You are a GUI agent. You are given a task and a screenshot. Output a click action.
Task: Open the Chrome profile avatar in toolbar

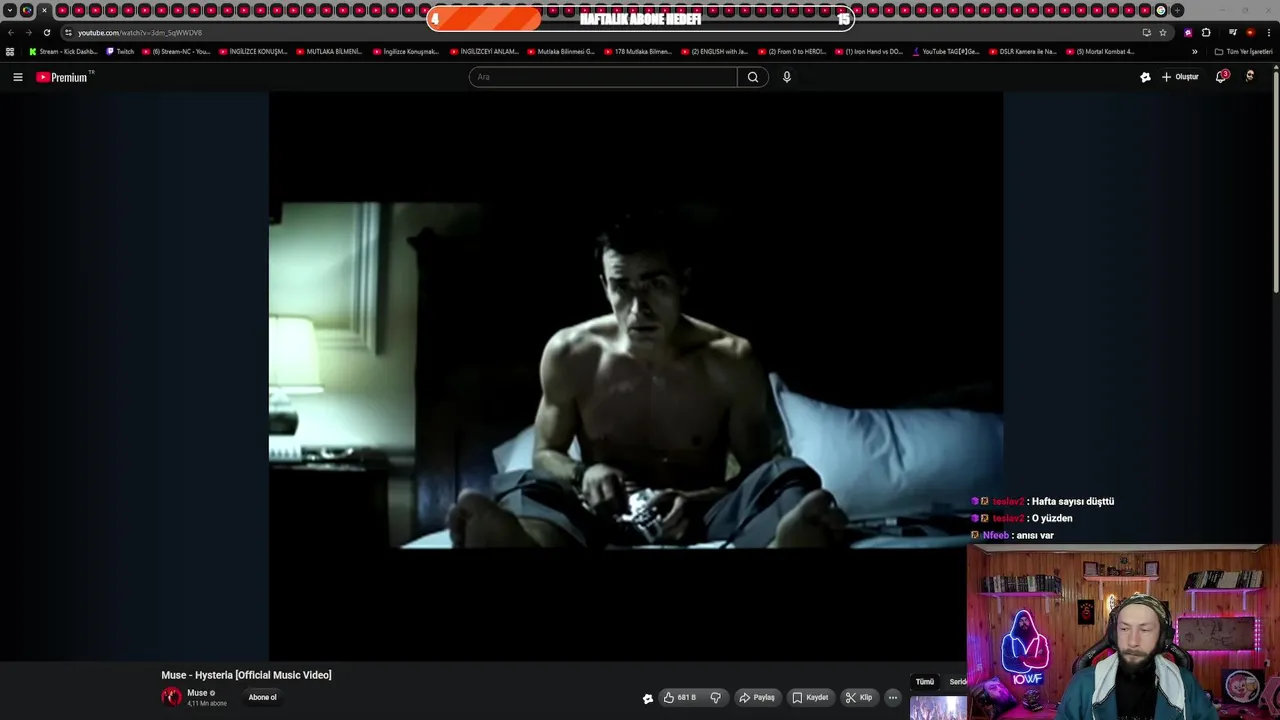pyautogui.click(x=1250, y=32)
